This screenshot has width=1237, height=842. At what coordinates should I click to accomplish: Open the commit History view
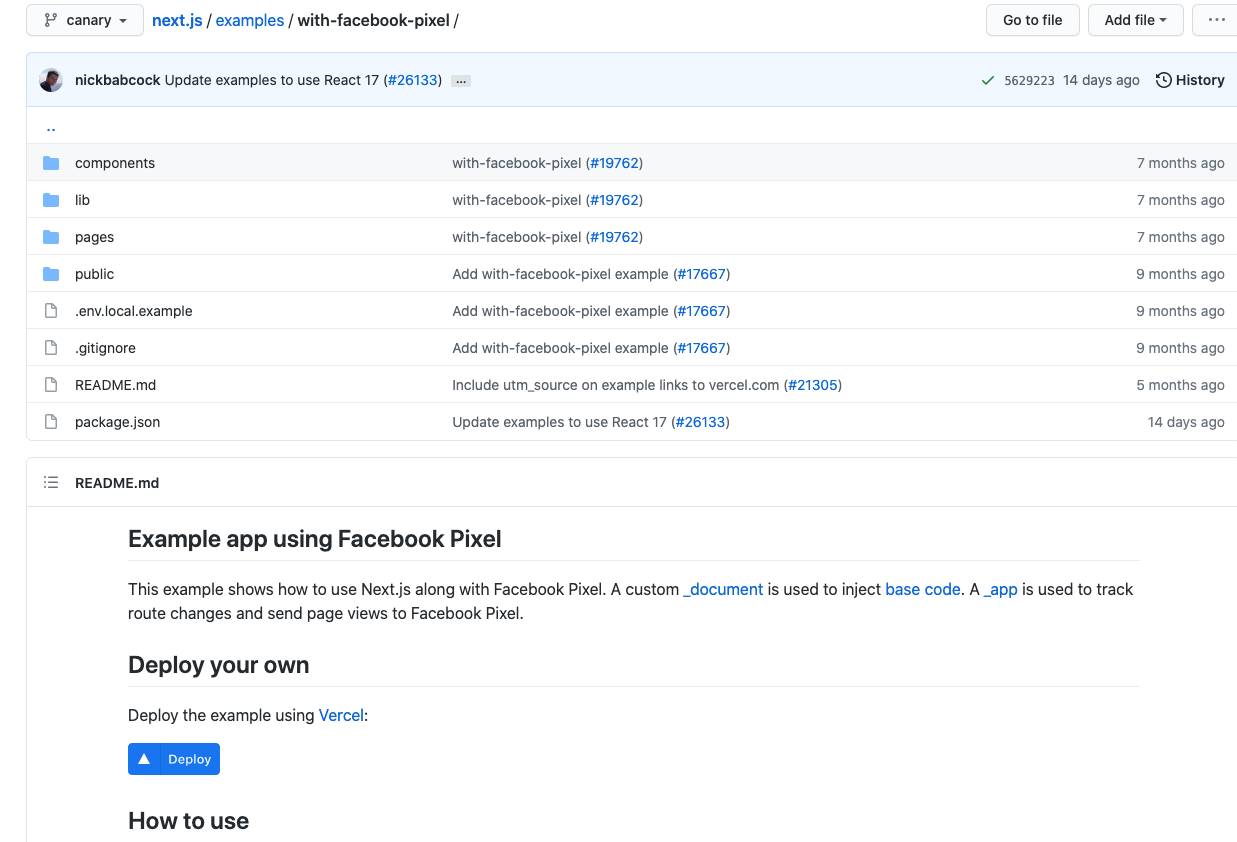1190,80
